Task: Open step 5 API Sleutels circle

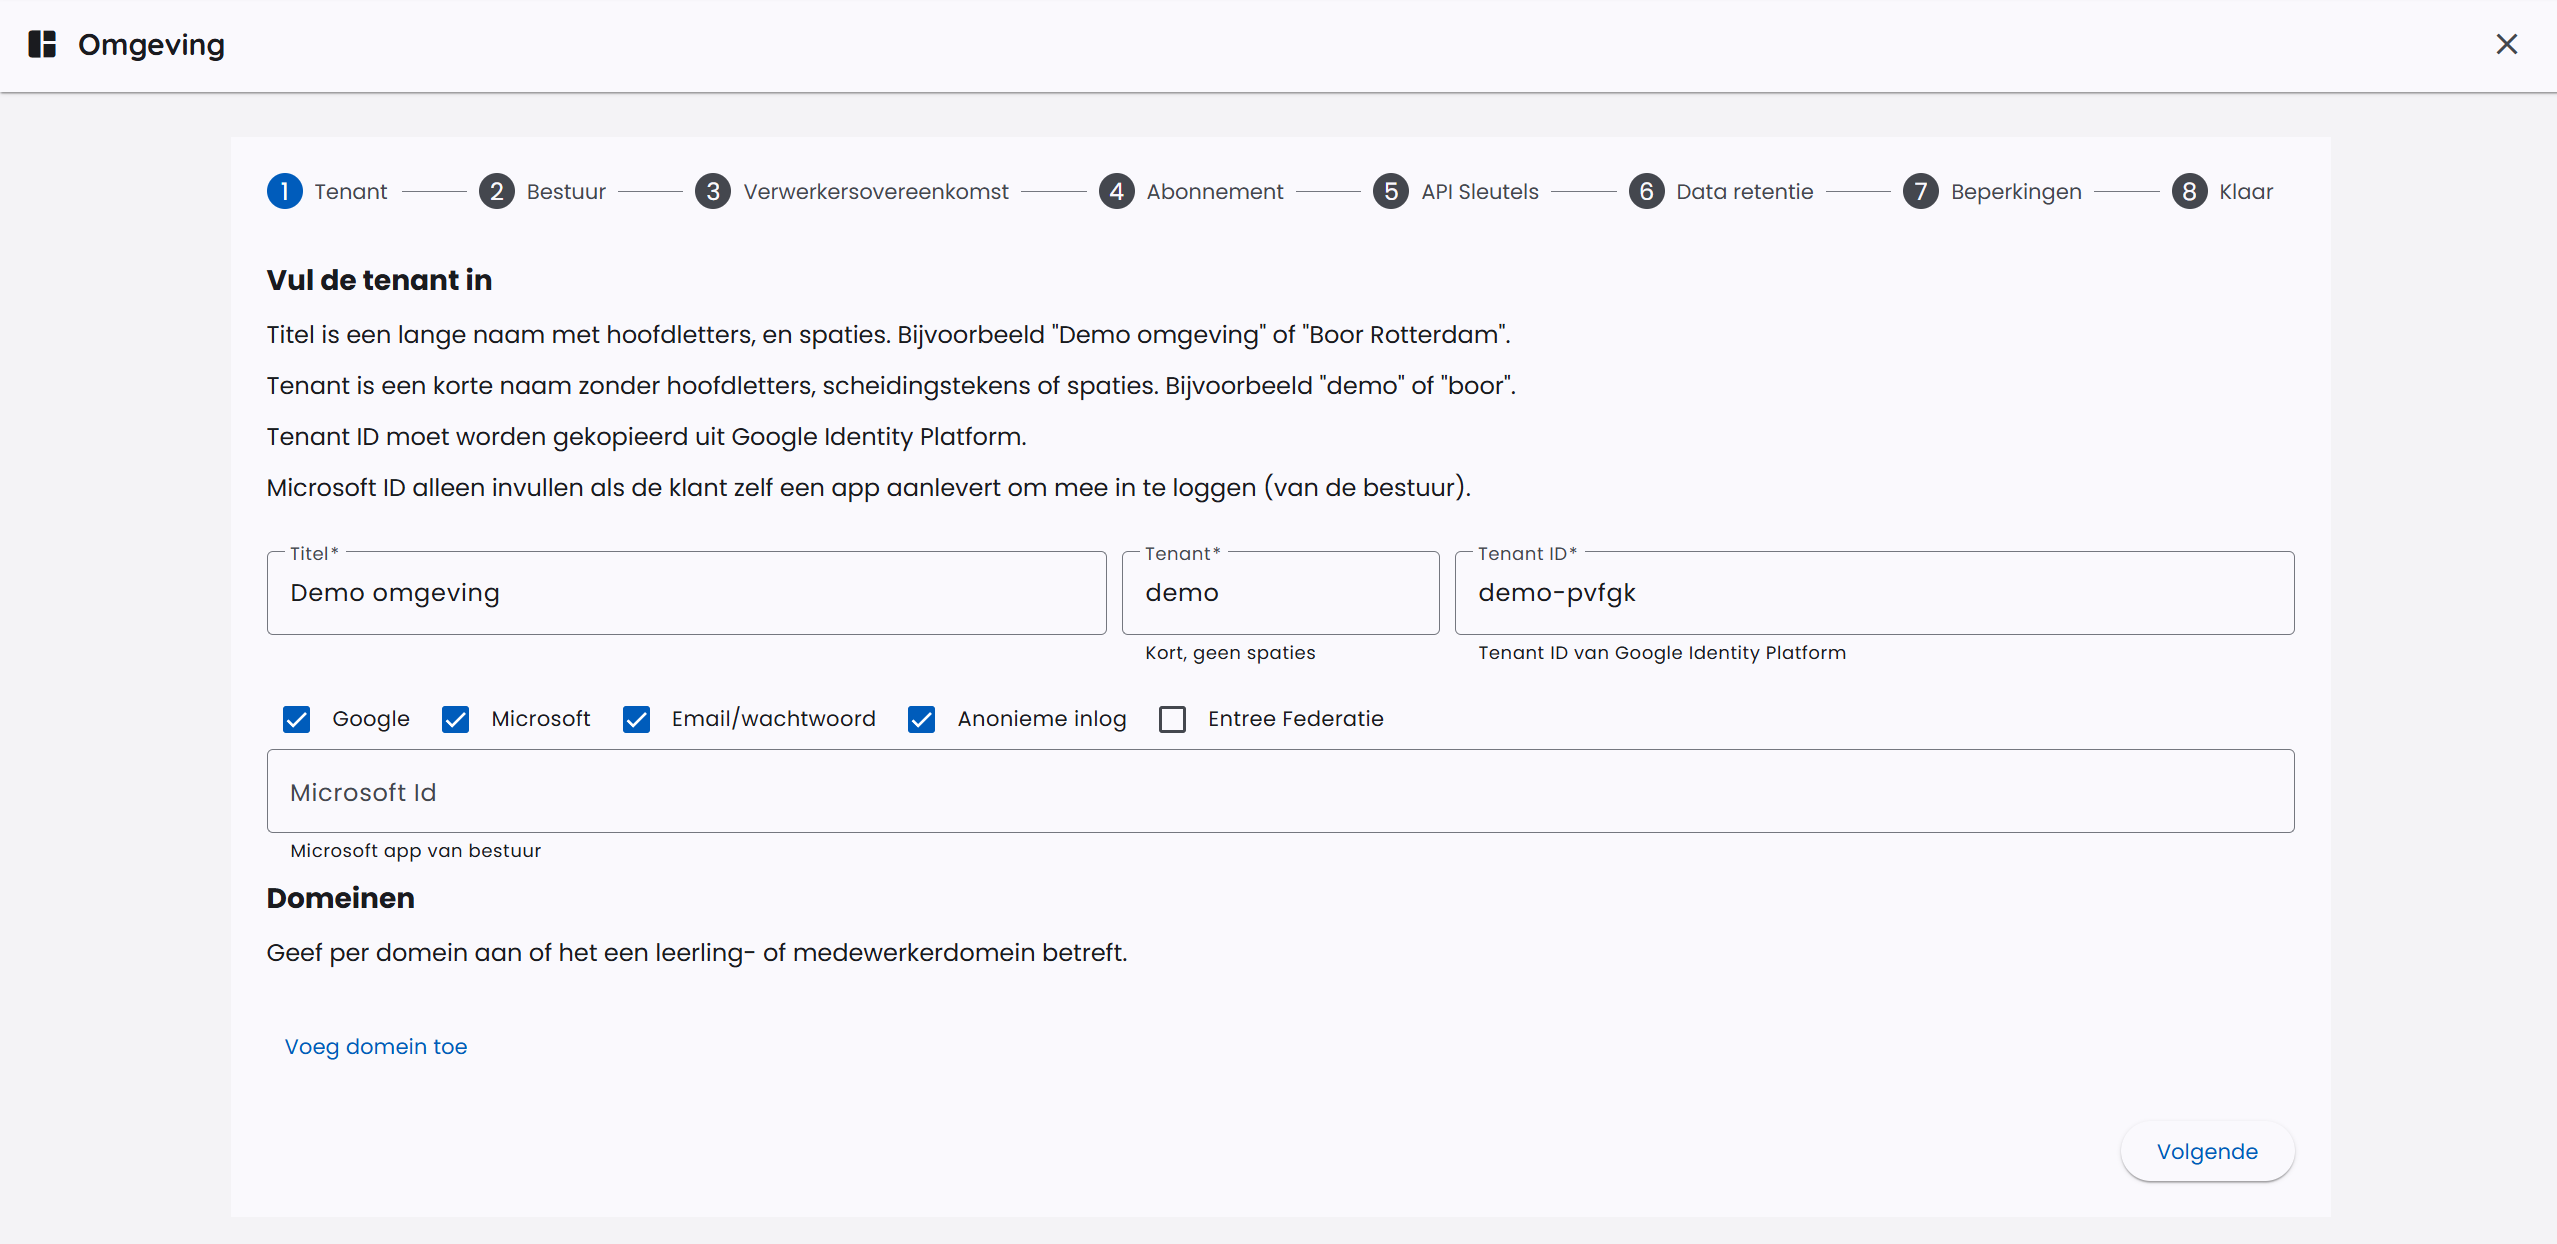Action: (1391, 191)
